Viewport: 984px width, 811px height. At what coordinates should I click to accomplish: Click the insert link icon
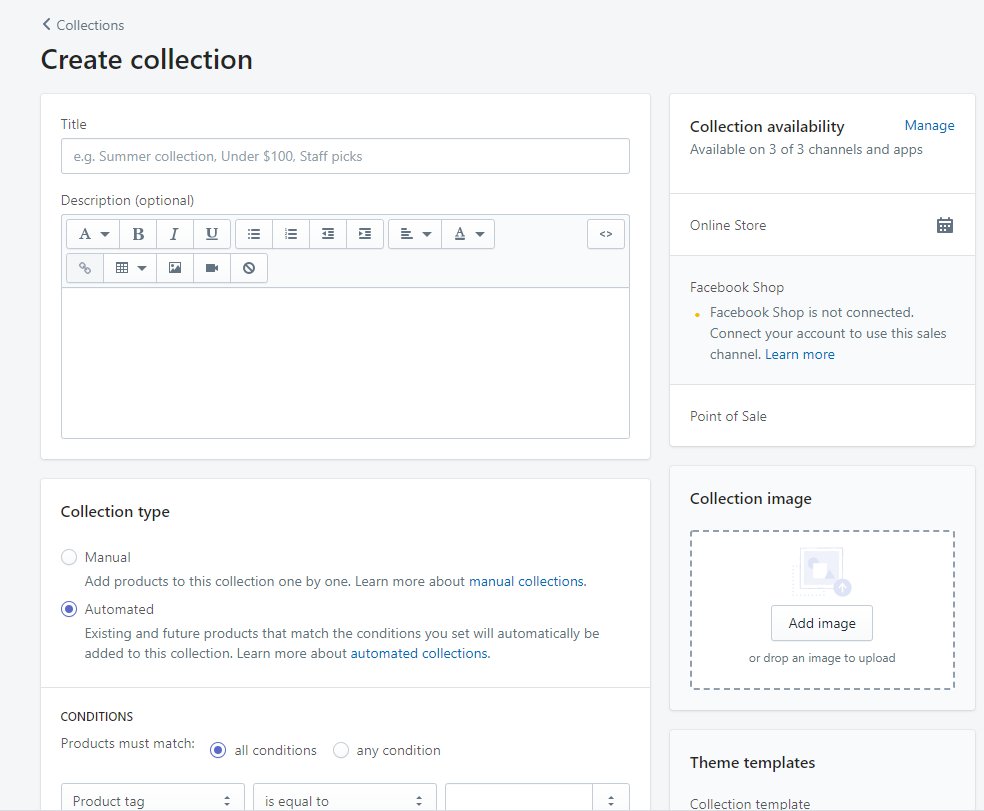click(85, 268)
